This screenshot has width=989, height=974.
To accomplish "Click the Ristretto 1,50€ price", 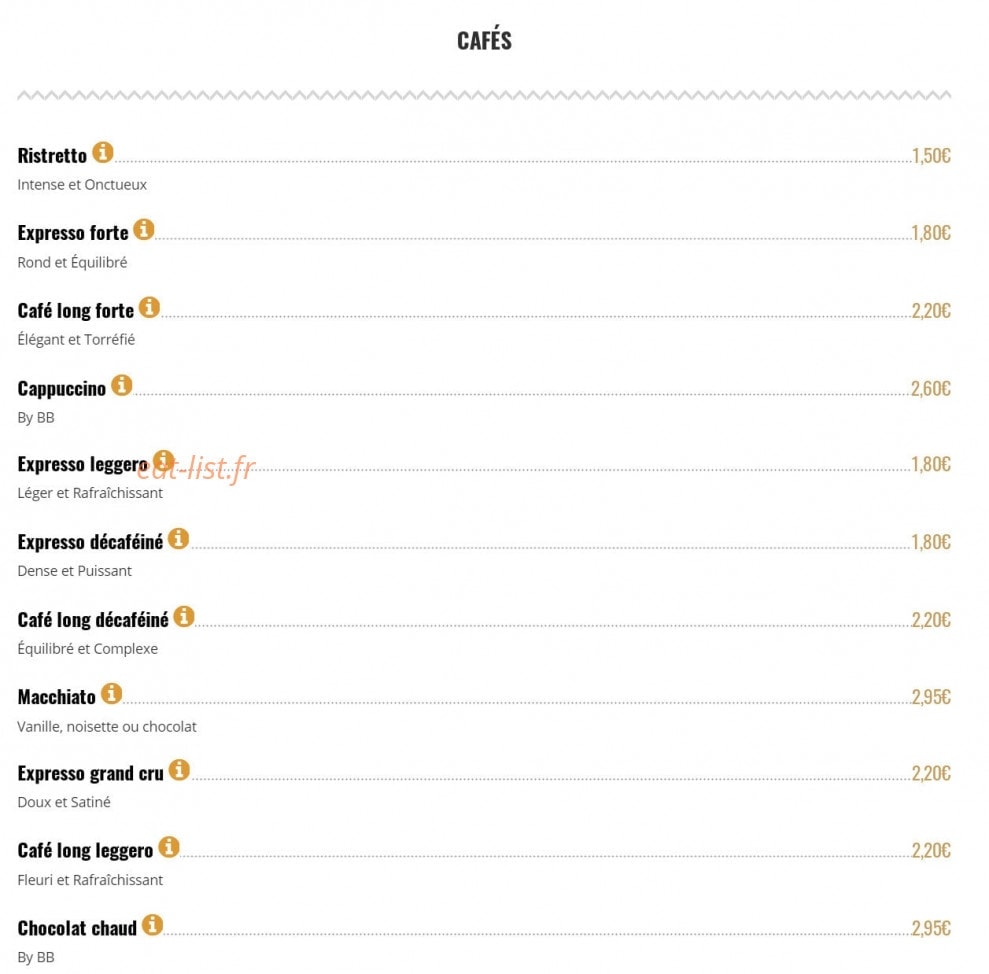I will [931, 156].
